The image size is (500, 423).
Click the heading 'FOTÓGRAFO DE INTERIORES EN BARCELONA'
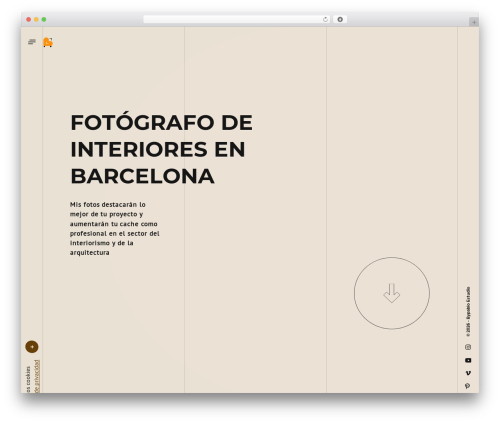point(162,149)
